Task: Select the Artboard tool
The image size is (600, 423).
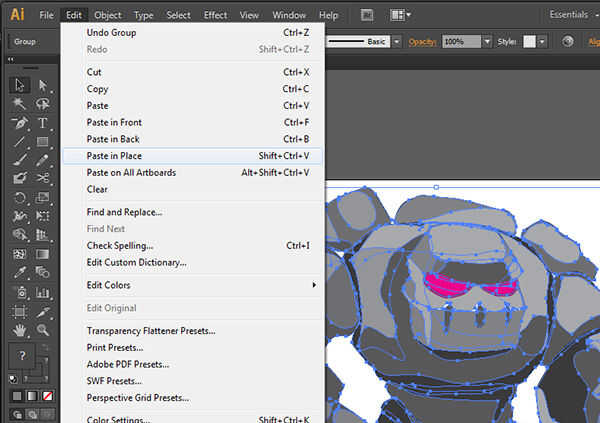Action: (19, 312)
